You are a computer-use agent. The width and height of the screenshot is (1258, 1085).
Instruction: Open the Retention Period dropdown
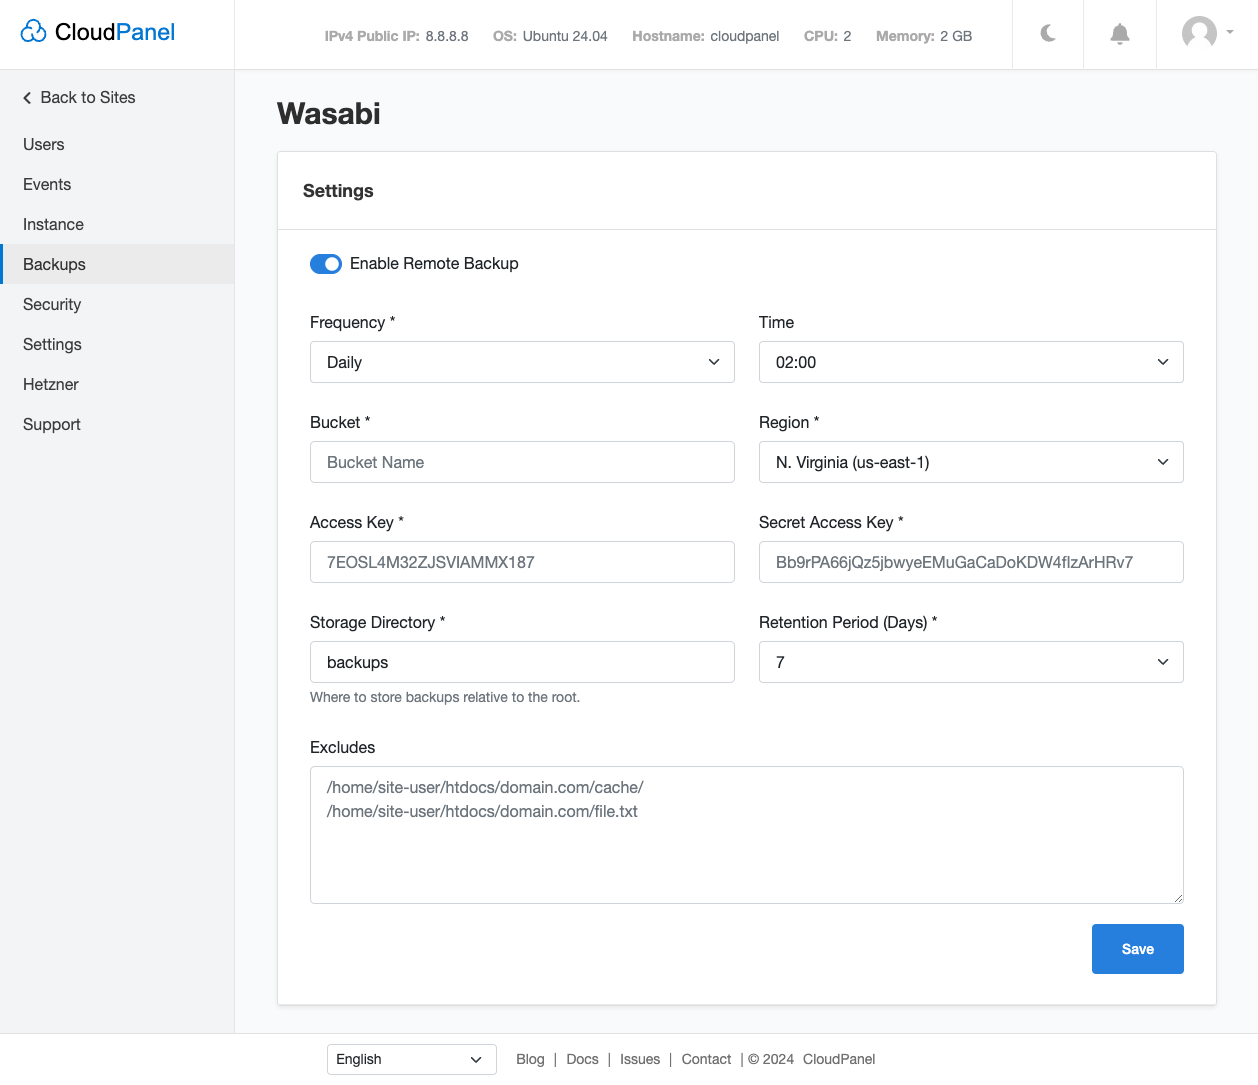pyautogui.click(x=970, y=662)
